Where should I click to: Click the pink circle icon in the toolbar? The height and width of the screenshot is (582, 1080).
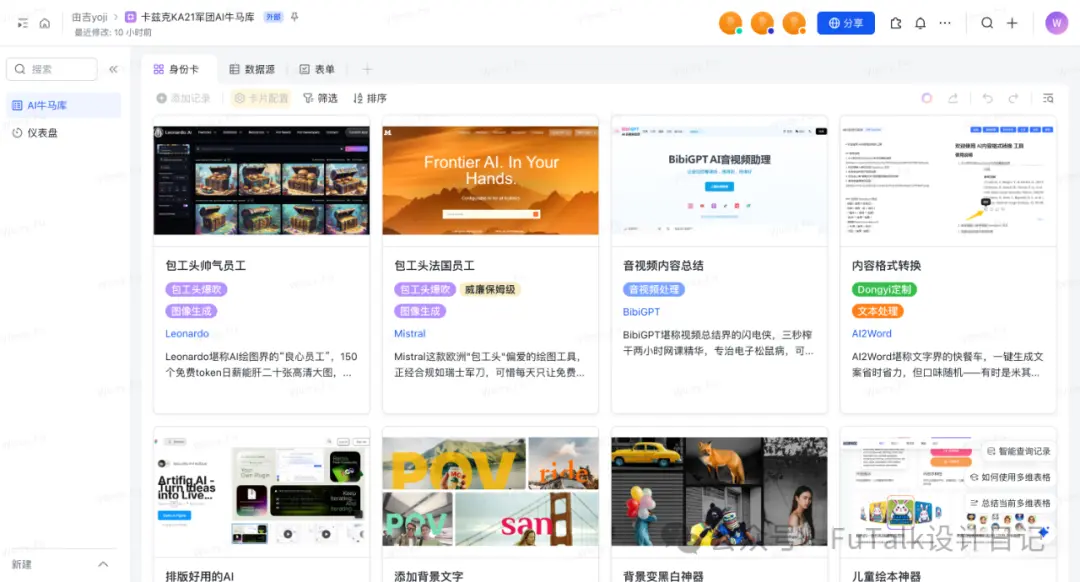pos(927,98)
